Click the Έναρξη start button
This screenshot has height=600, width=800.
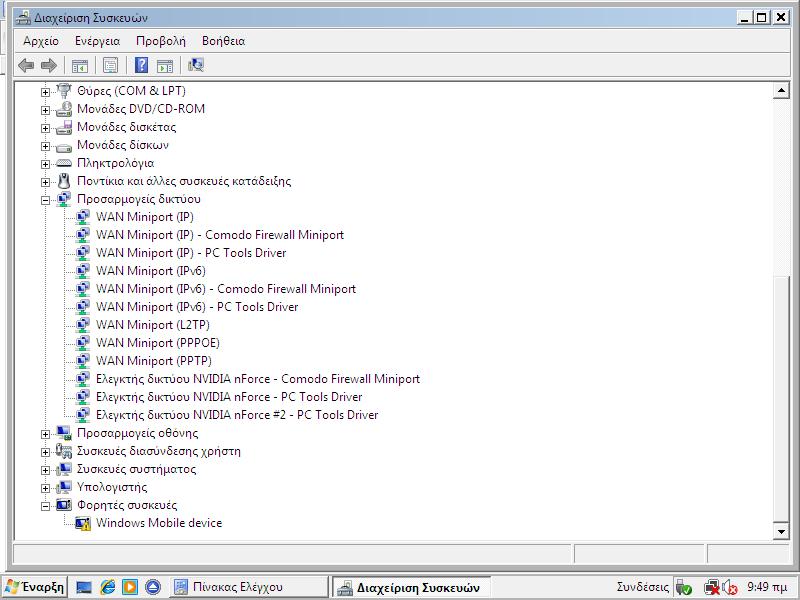[35, 587]
